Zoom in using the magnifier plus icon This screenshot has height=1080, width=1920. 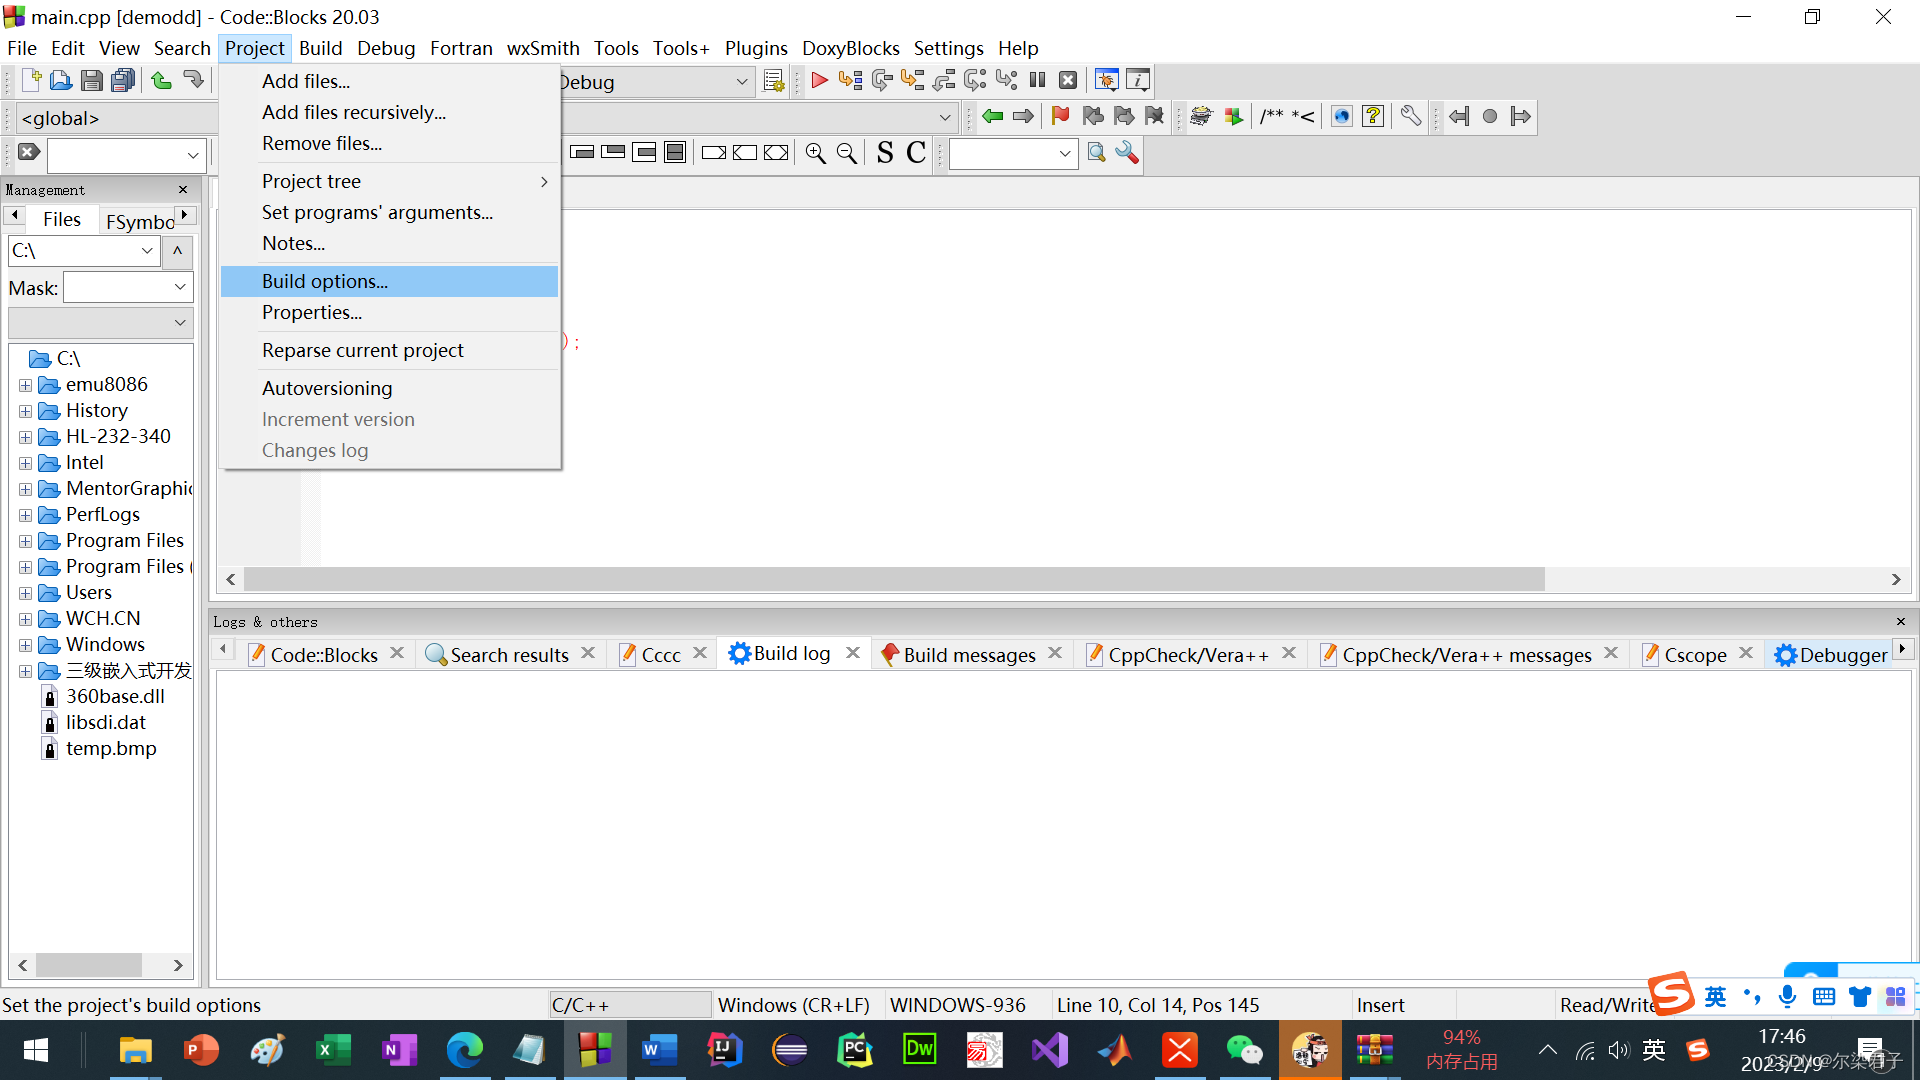pyautogui.click(x=815, y=152)
